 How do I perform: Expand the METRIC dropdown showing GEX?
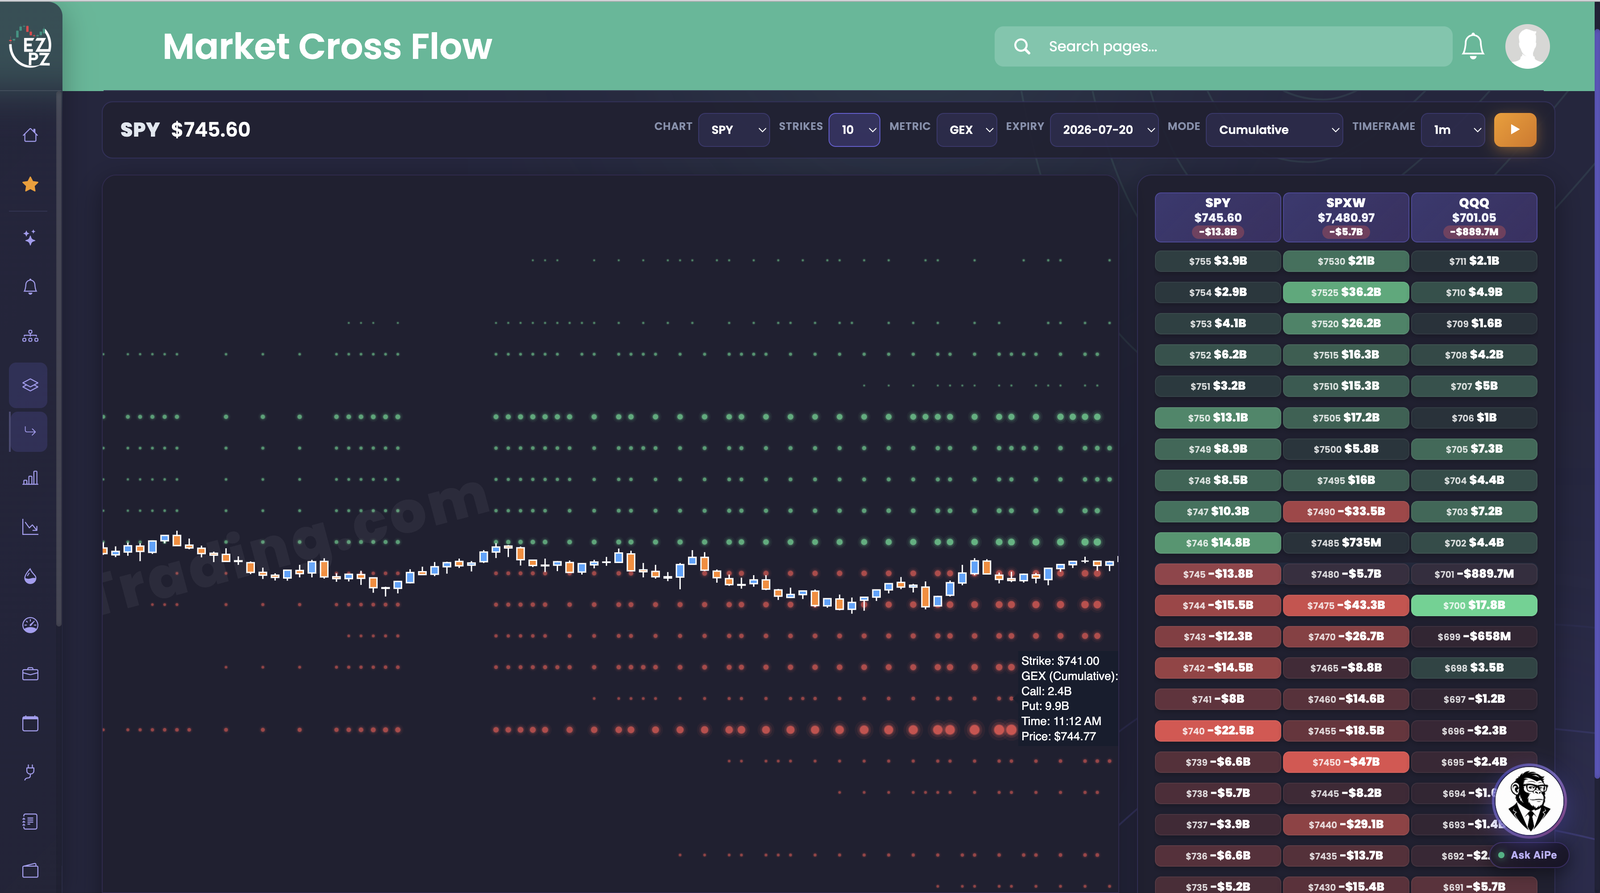967,130
